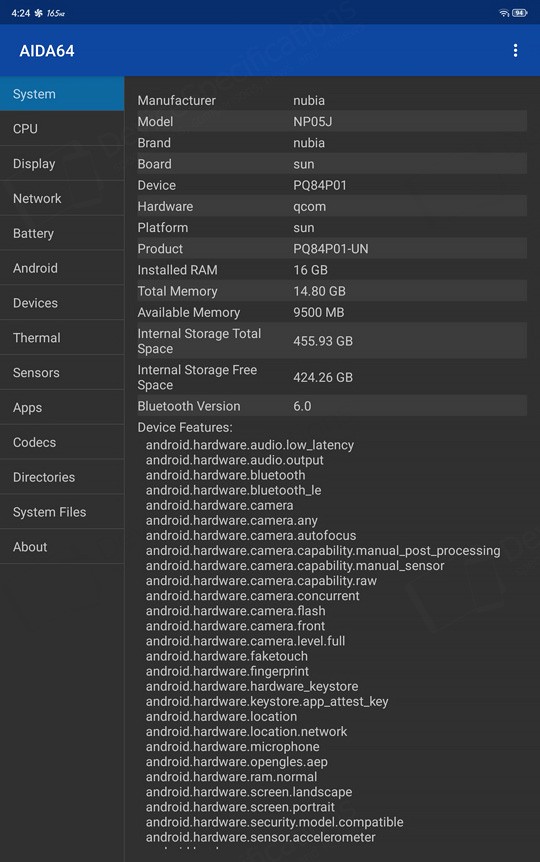Screen dimensions: 540x862
Task: Open the CPU section
Action: click(x=62, y=129)
